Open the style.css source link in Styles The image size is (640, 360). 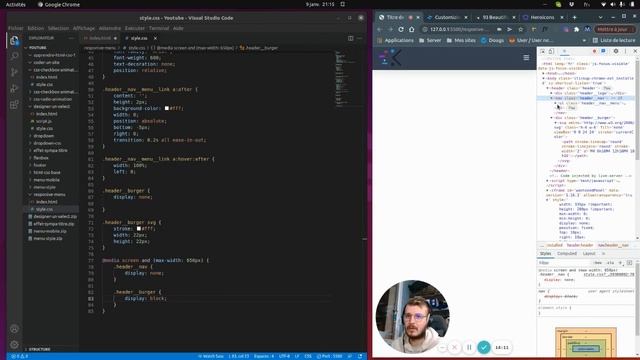pos(609,275)
